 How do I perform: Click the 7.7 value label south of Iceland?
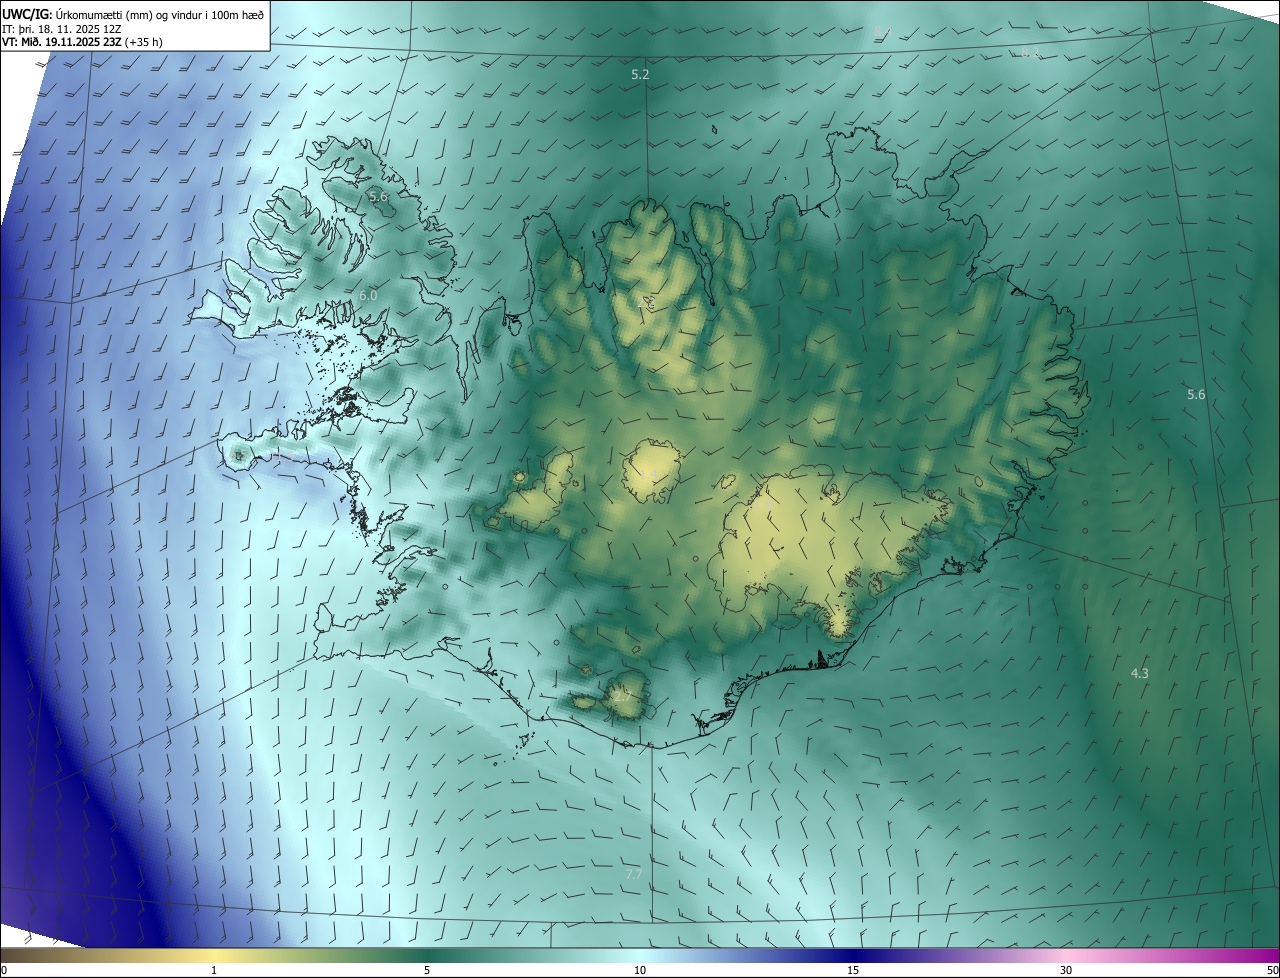coord(634,875)
